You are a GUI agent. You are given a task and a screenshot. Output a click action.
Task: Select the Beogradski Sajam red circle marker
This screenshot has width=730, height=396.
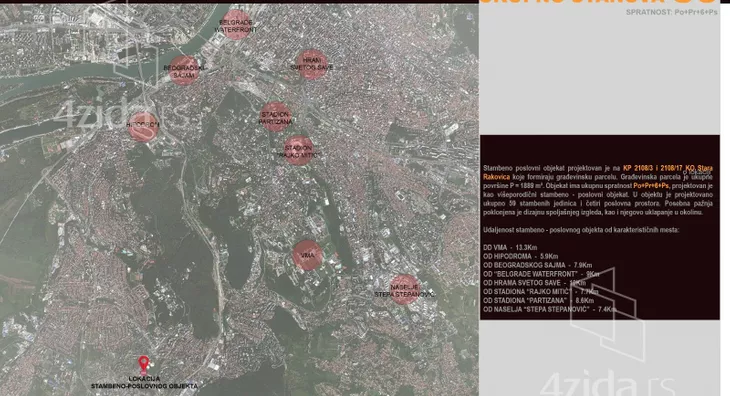point(184,71)
